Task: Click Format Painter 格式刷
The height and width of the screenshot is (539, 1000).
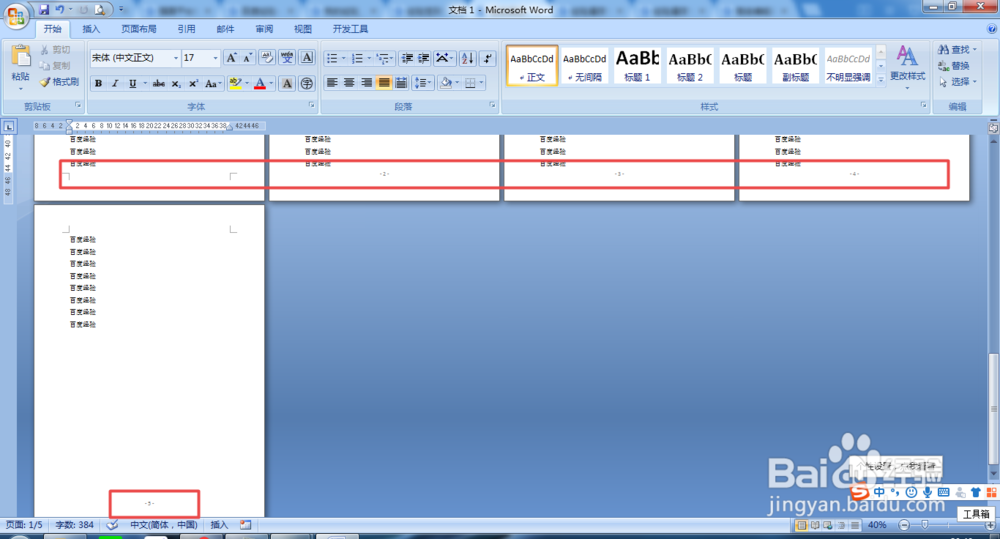Action: point(59,82)
